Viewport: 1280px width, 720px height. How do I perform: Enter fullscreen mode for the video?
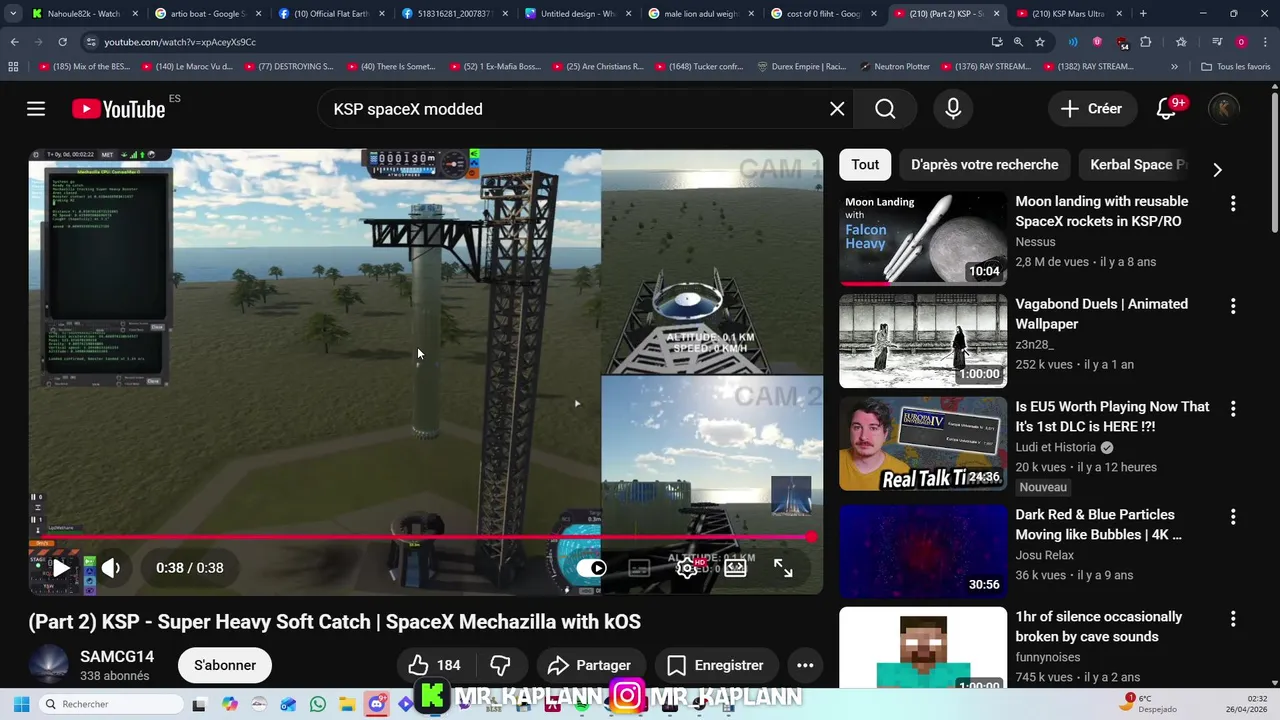click(x=783, y=568)
